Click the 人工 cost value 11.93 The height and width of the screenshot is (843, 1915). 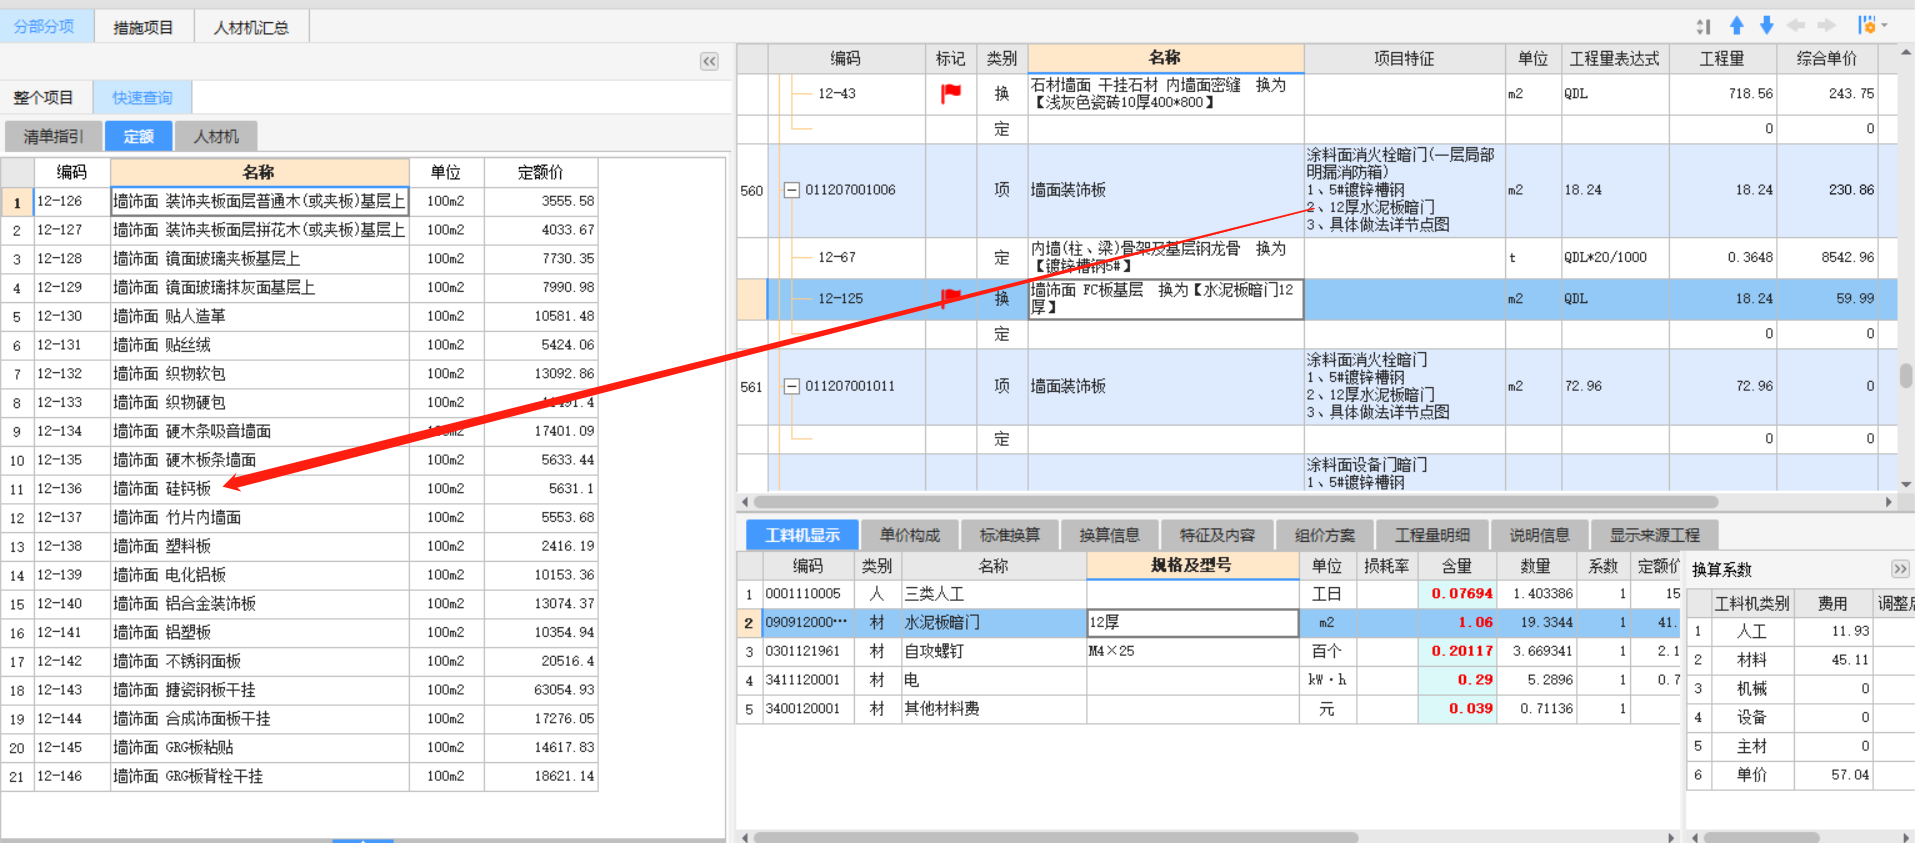1834,631
